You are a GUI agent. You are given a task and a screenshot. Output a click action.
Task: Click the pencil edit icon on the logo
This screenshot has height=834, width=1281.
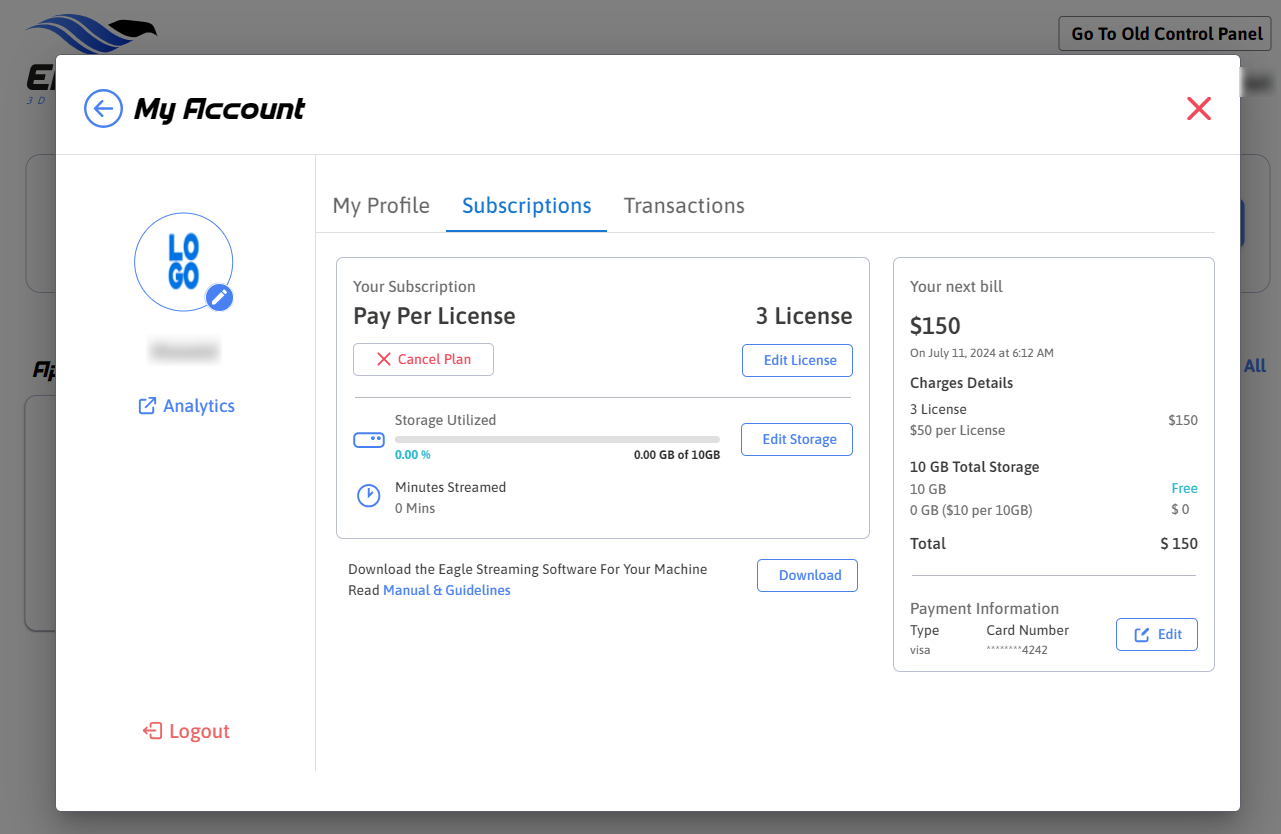(x=220, y=297)
